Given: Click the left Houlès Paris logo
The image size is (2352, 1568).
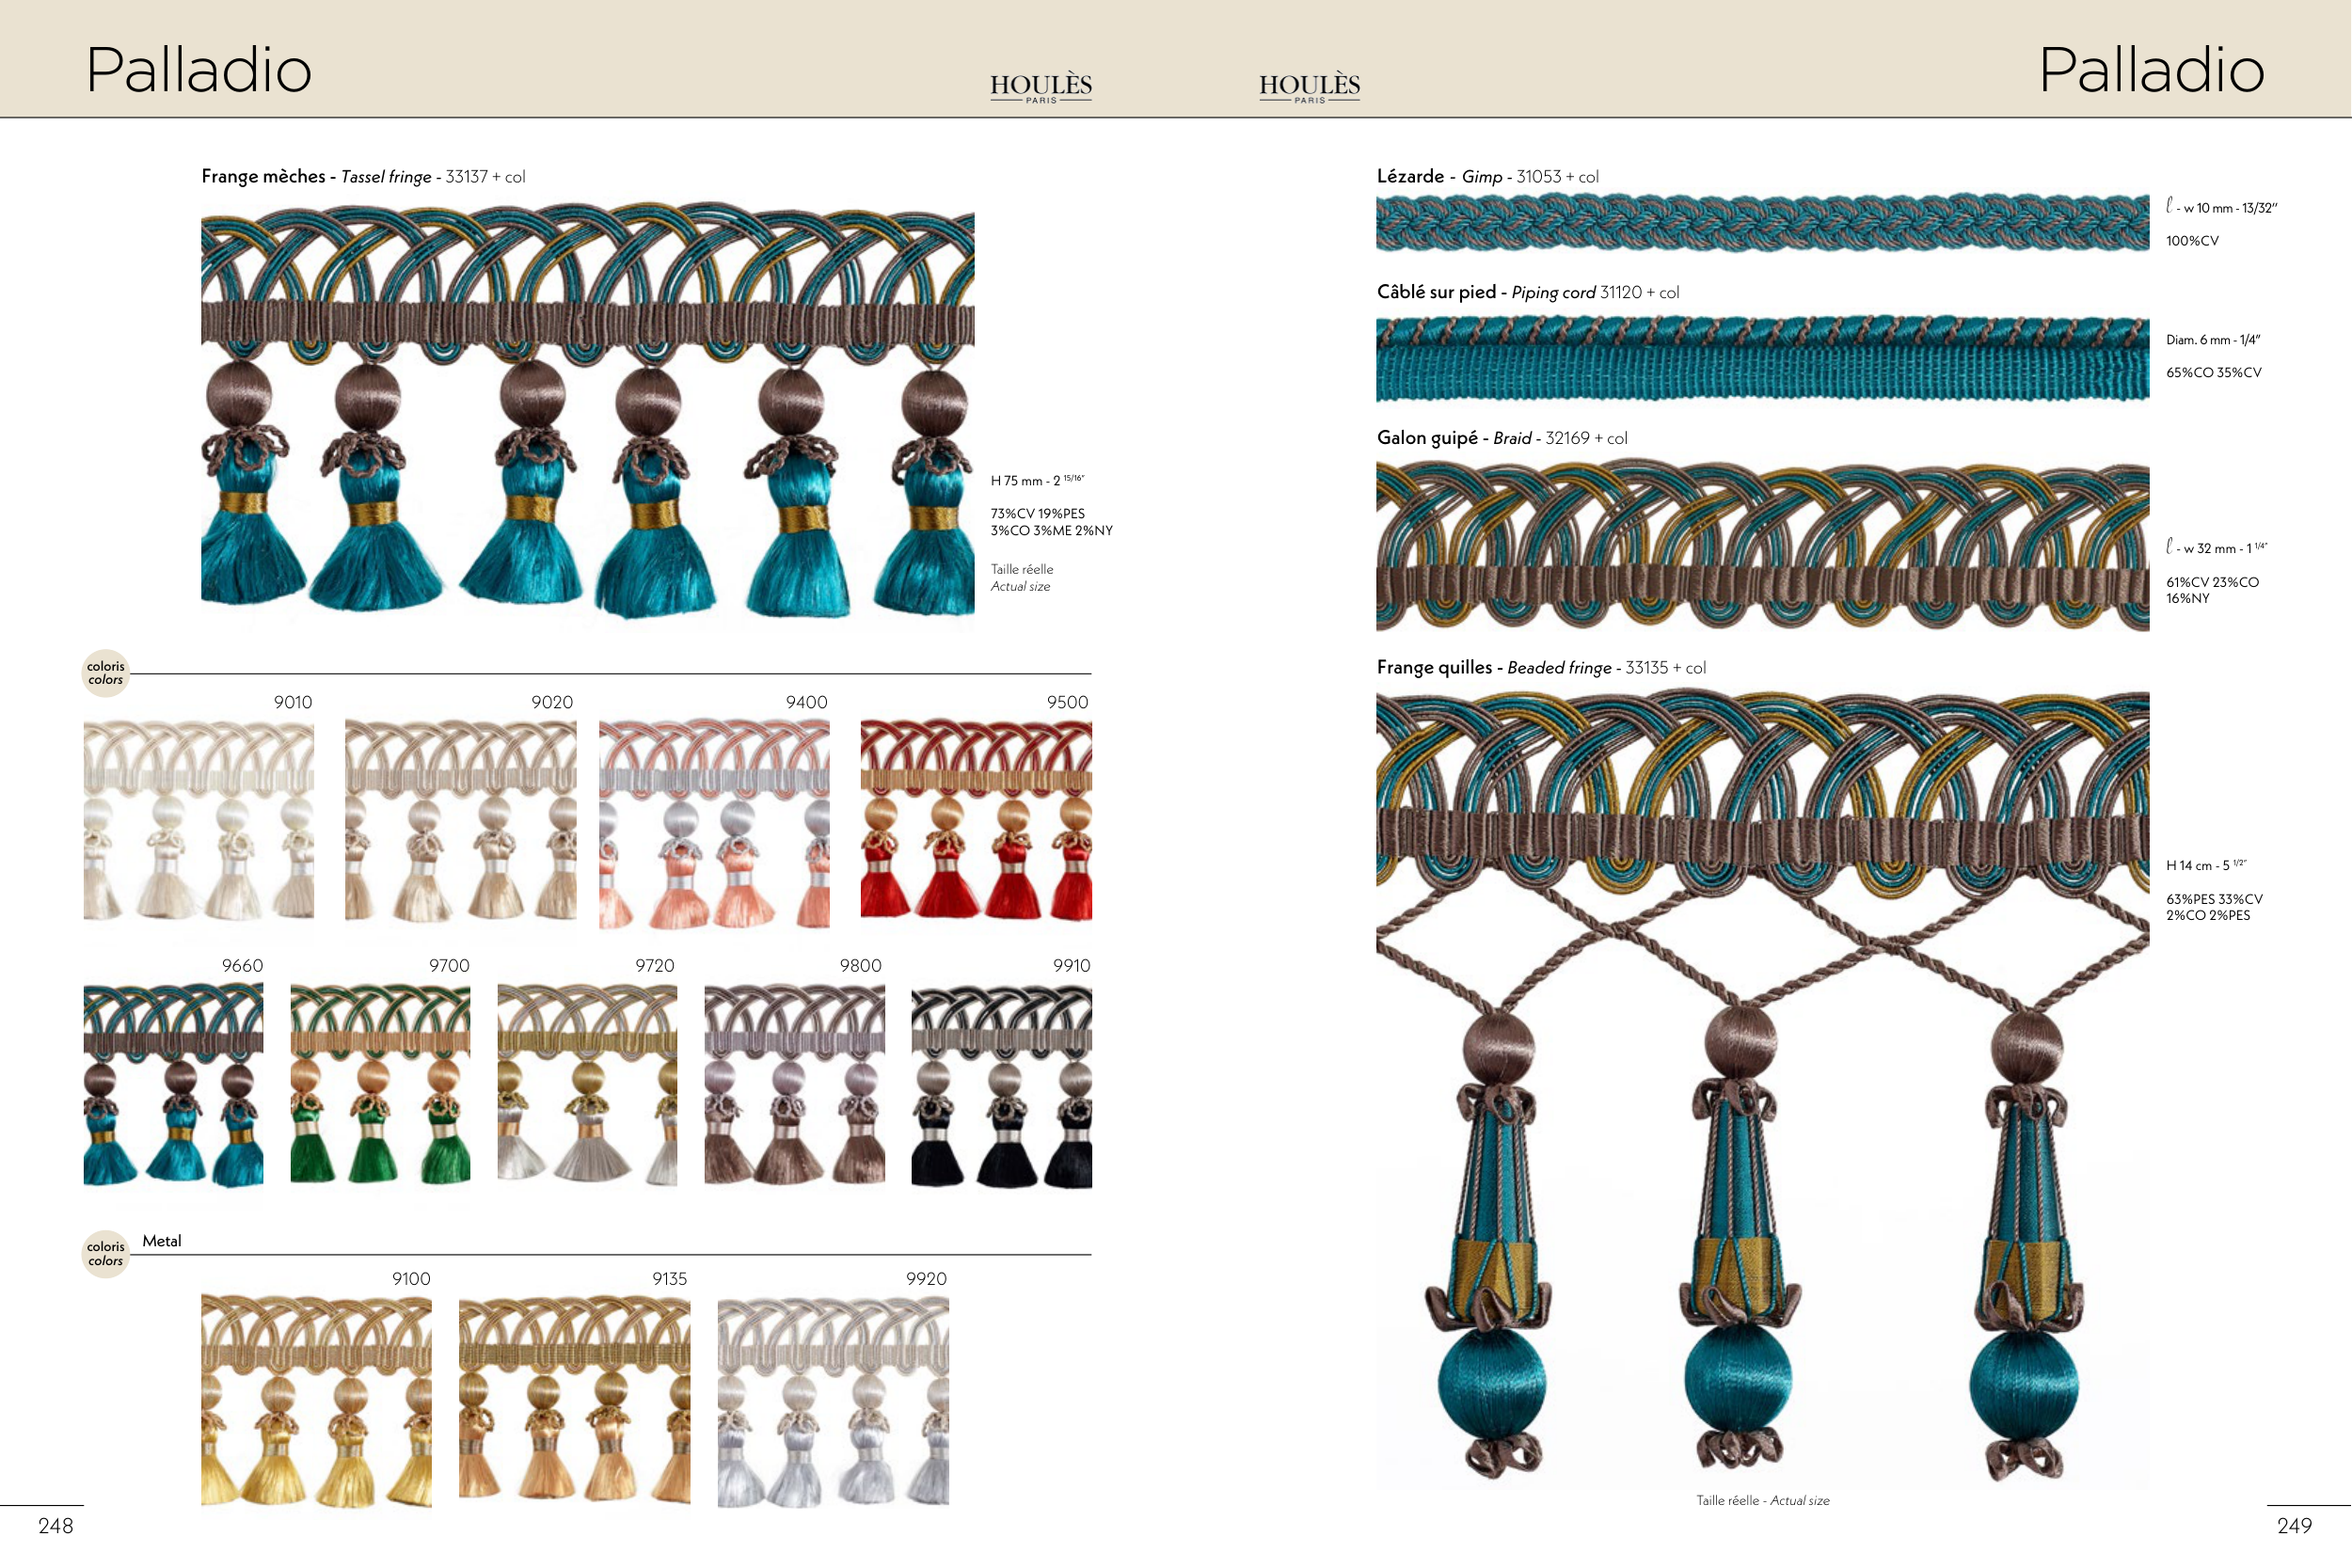Looking at the screenshot, I should 1040,87.
